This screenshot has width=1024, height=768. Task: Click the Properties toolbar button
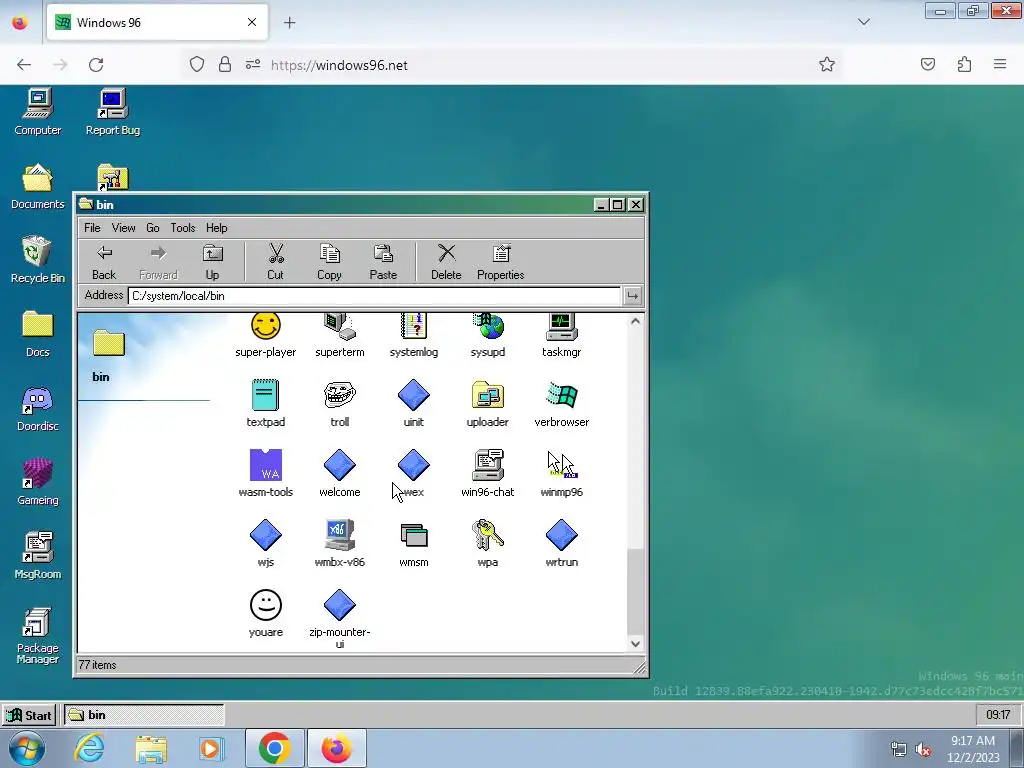tap(500, 262)
